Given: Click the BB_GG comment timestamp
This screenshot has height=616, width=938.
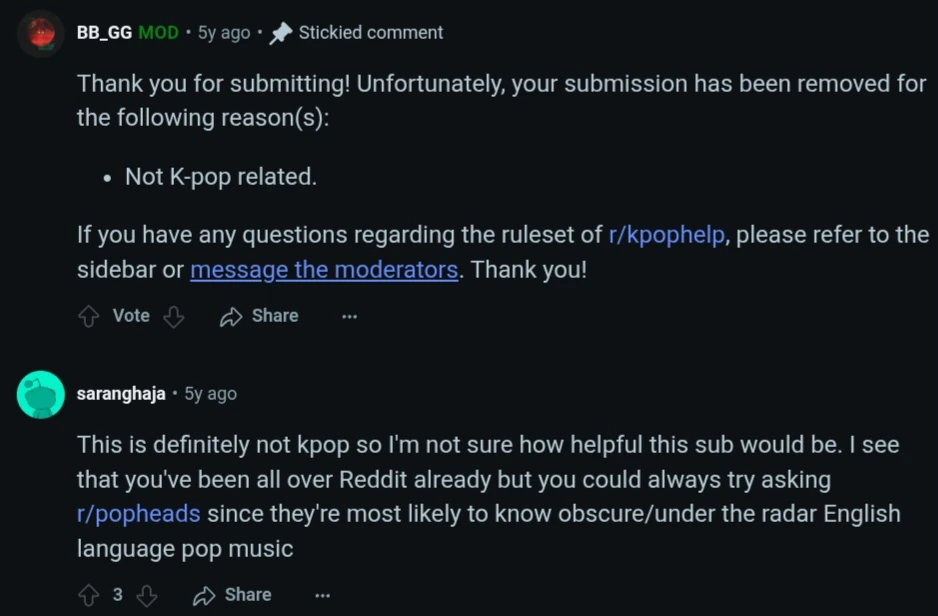Looking at the screenshot, I should click(x=224, y=33).
